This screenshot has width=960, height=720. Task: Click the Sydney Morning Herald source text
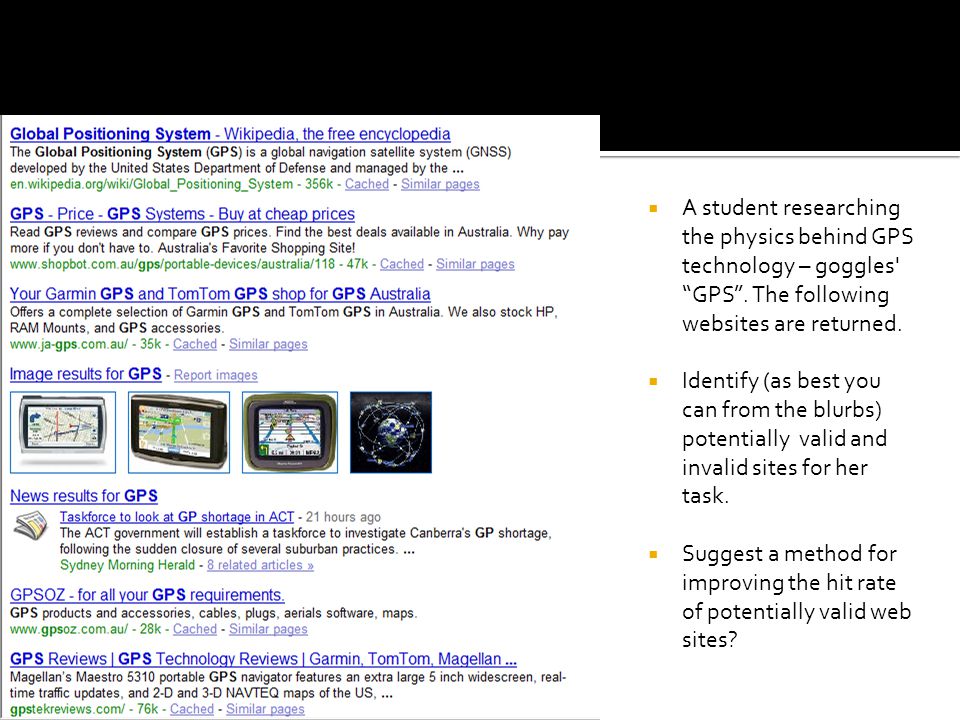127,565
